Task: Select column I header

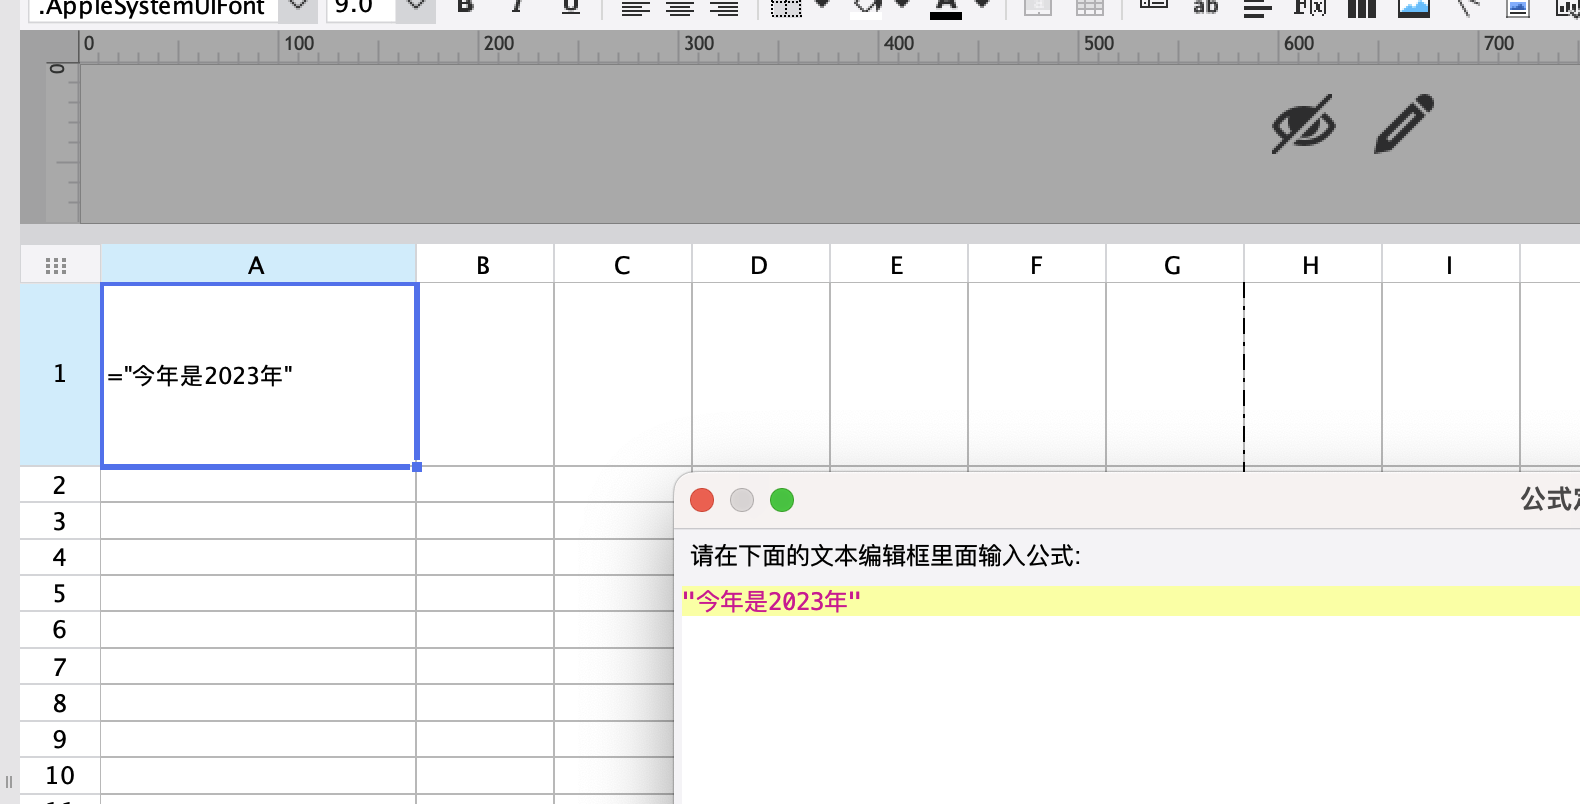Action: (1451, 264)
